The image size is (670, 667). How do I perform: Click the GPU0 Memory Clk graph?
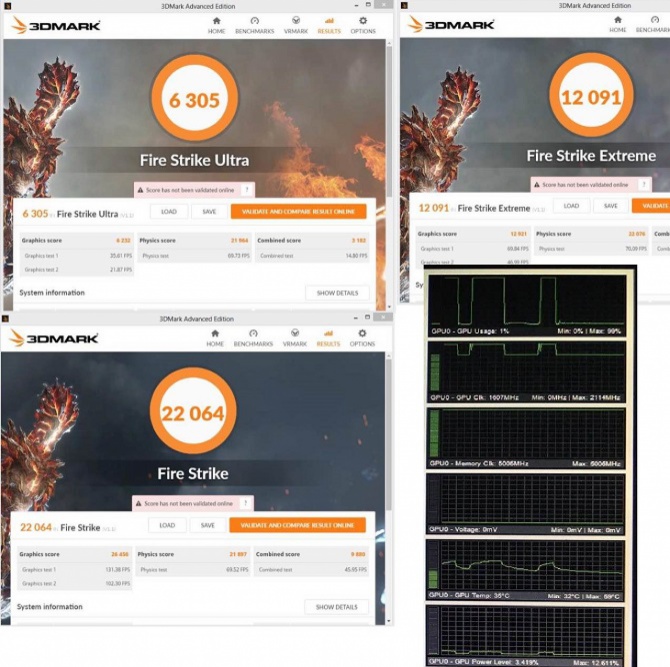click(x=526, y=438)
